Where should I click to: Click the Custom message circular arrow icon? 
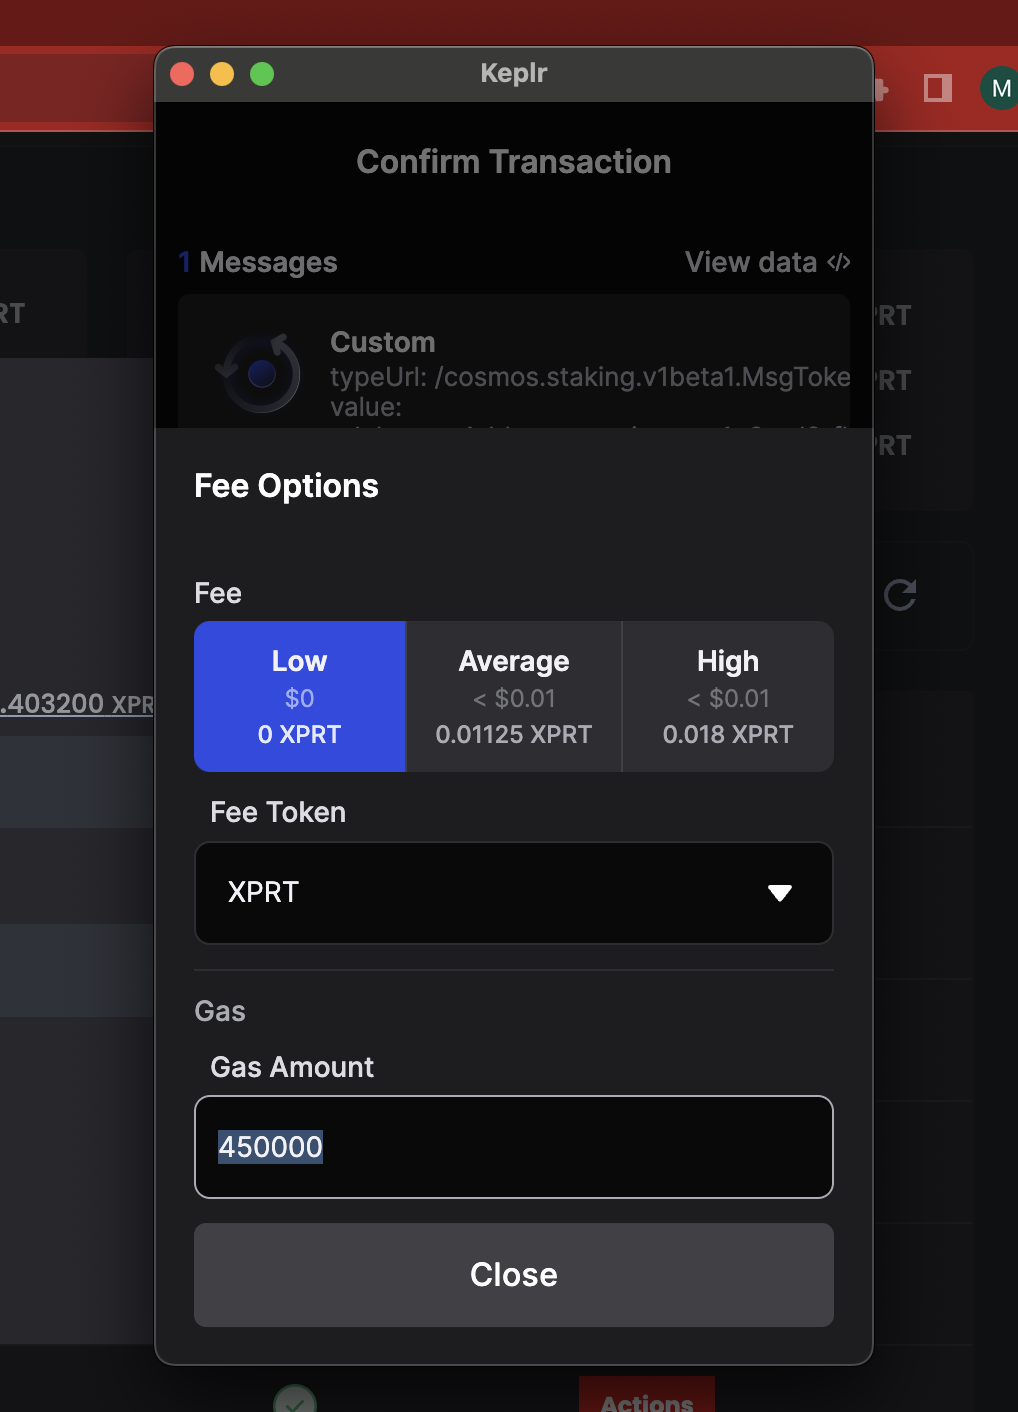[x=259, y=373]
